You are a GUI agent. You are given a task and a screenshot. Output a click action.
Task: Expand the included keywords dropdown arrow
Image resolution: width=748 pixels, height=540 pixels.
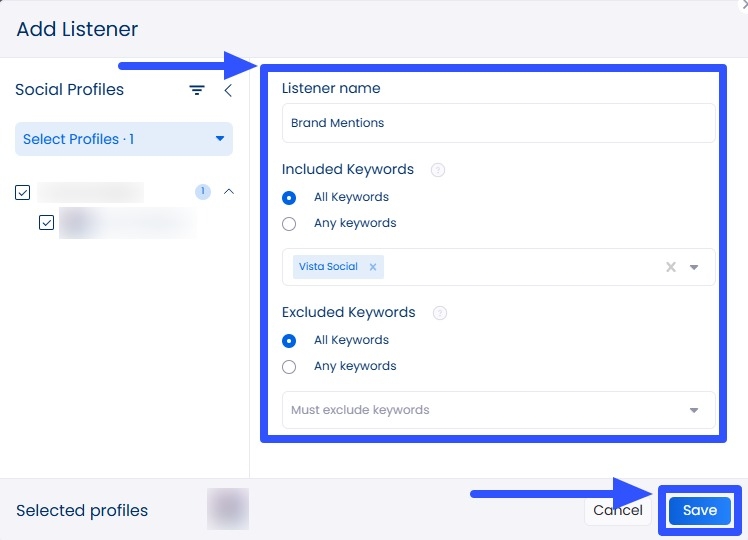pos(694,267)
